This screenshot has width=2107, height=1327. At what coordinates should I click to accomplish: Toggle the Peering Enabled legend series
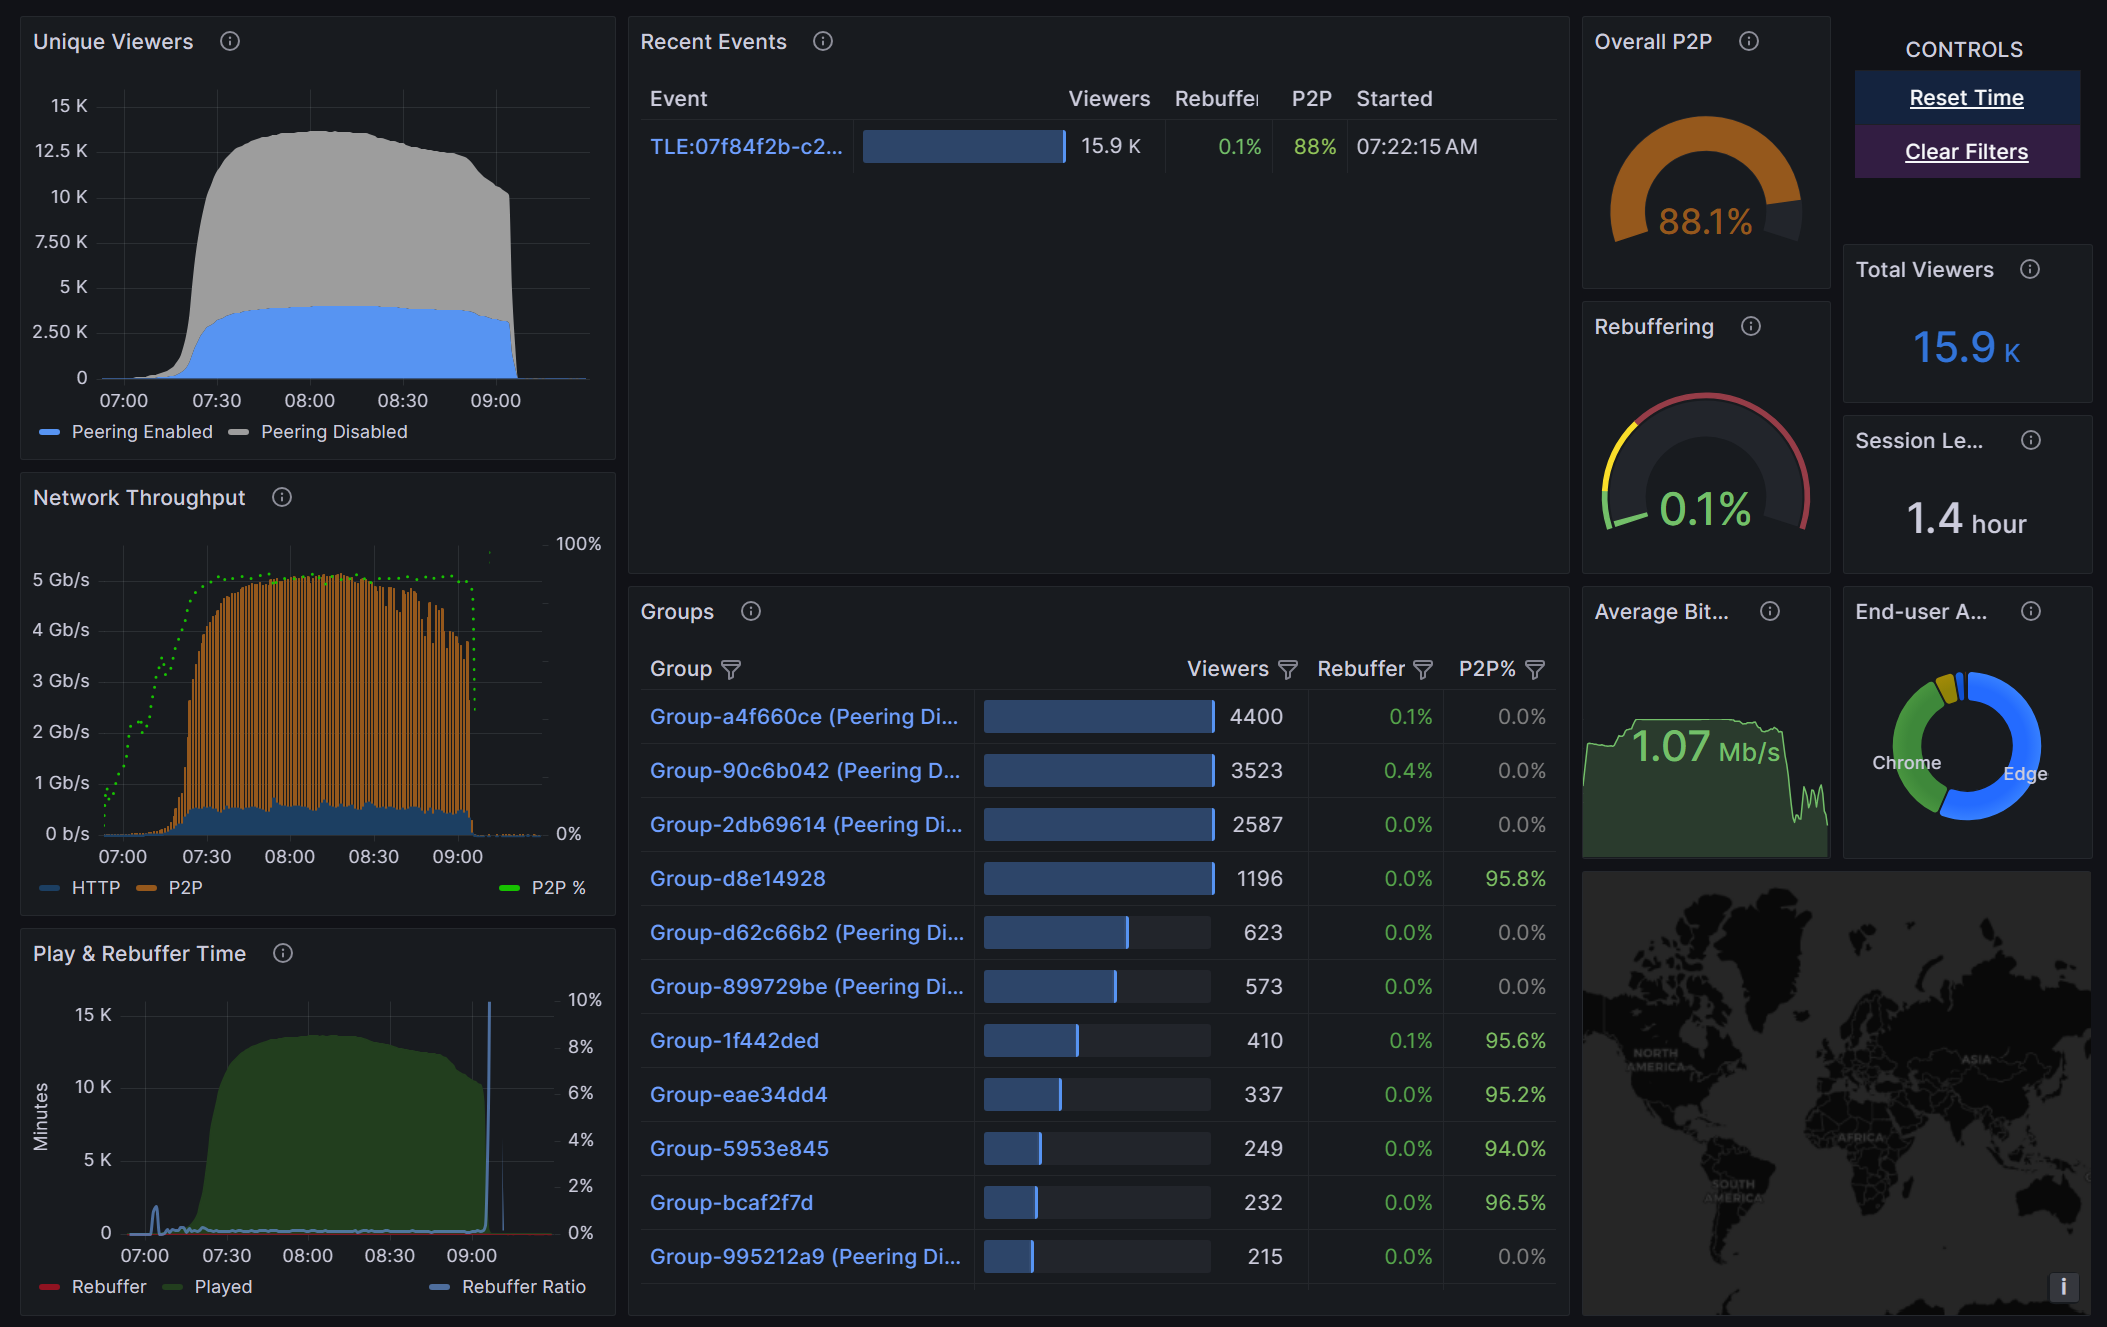[142, 432]
